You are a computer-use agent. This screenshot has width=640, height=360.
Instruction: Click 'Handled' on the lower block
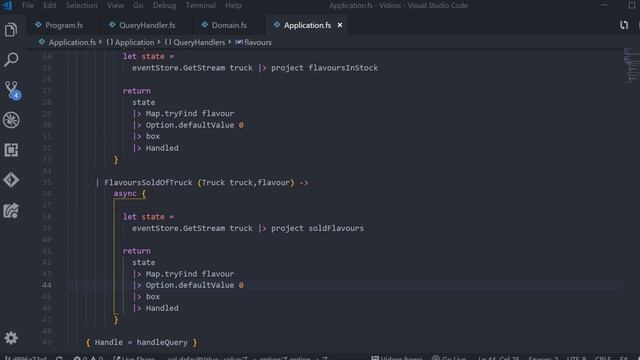pos(162,308)
